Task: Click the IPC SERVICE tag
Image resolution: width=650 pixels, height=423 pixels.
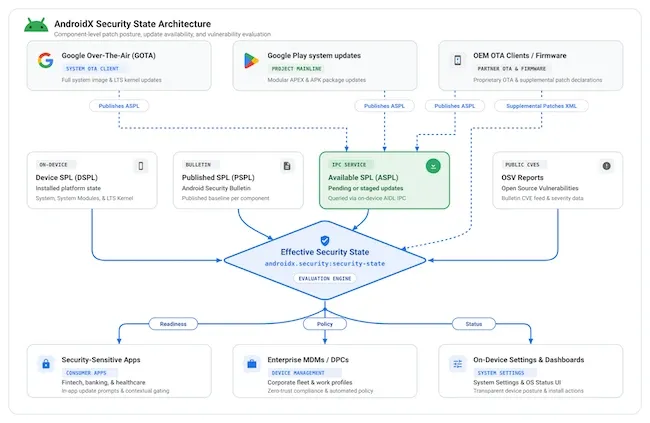Action: (349, 165)
